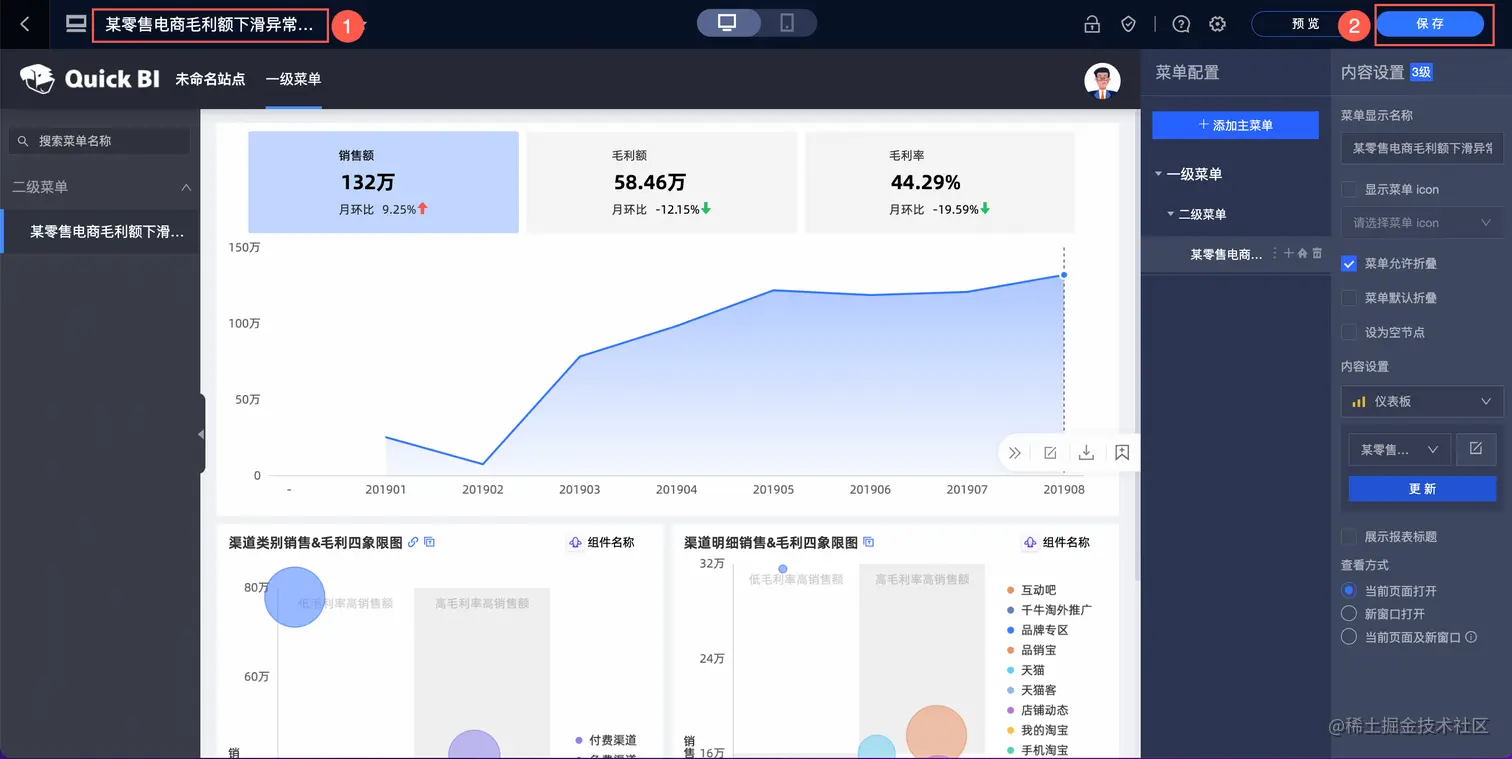Select the 毛利率 indicator card
This screenshot has width=1512, height=759.
[x=940, y=182]
